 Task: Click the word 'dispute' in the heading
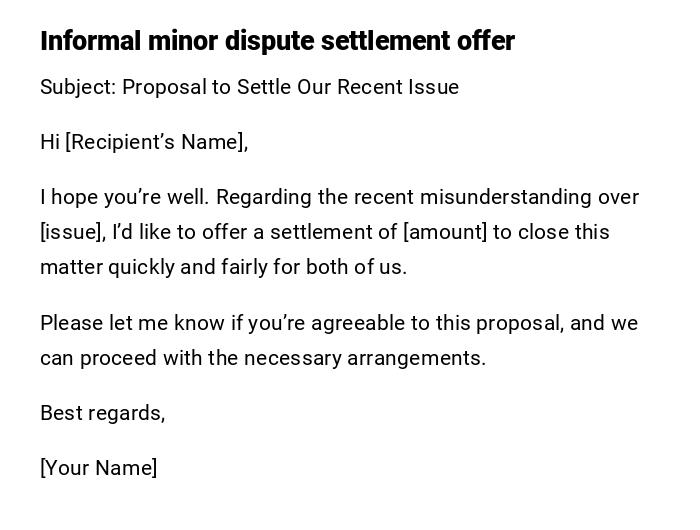(262, 41)
